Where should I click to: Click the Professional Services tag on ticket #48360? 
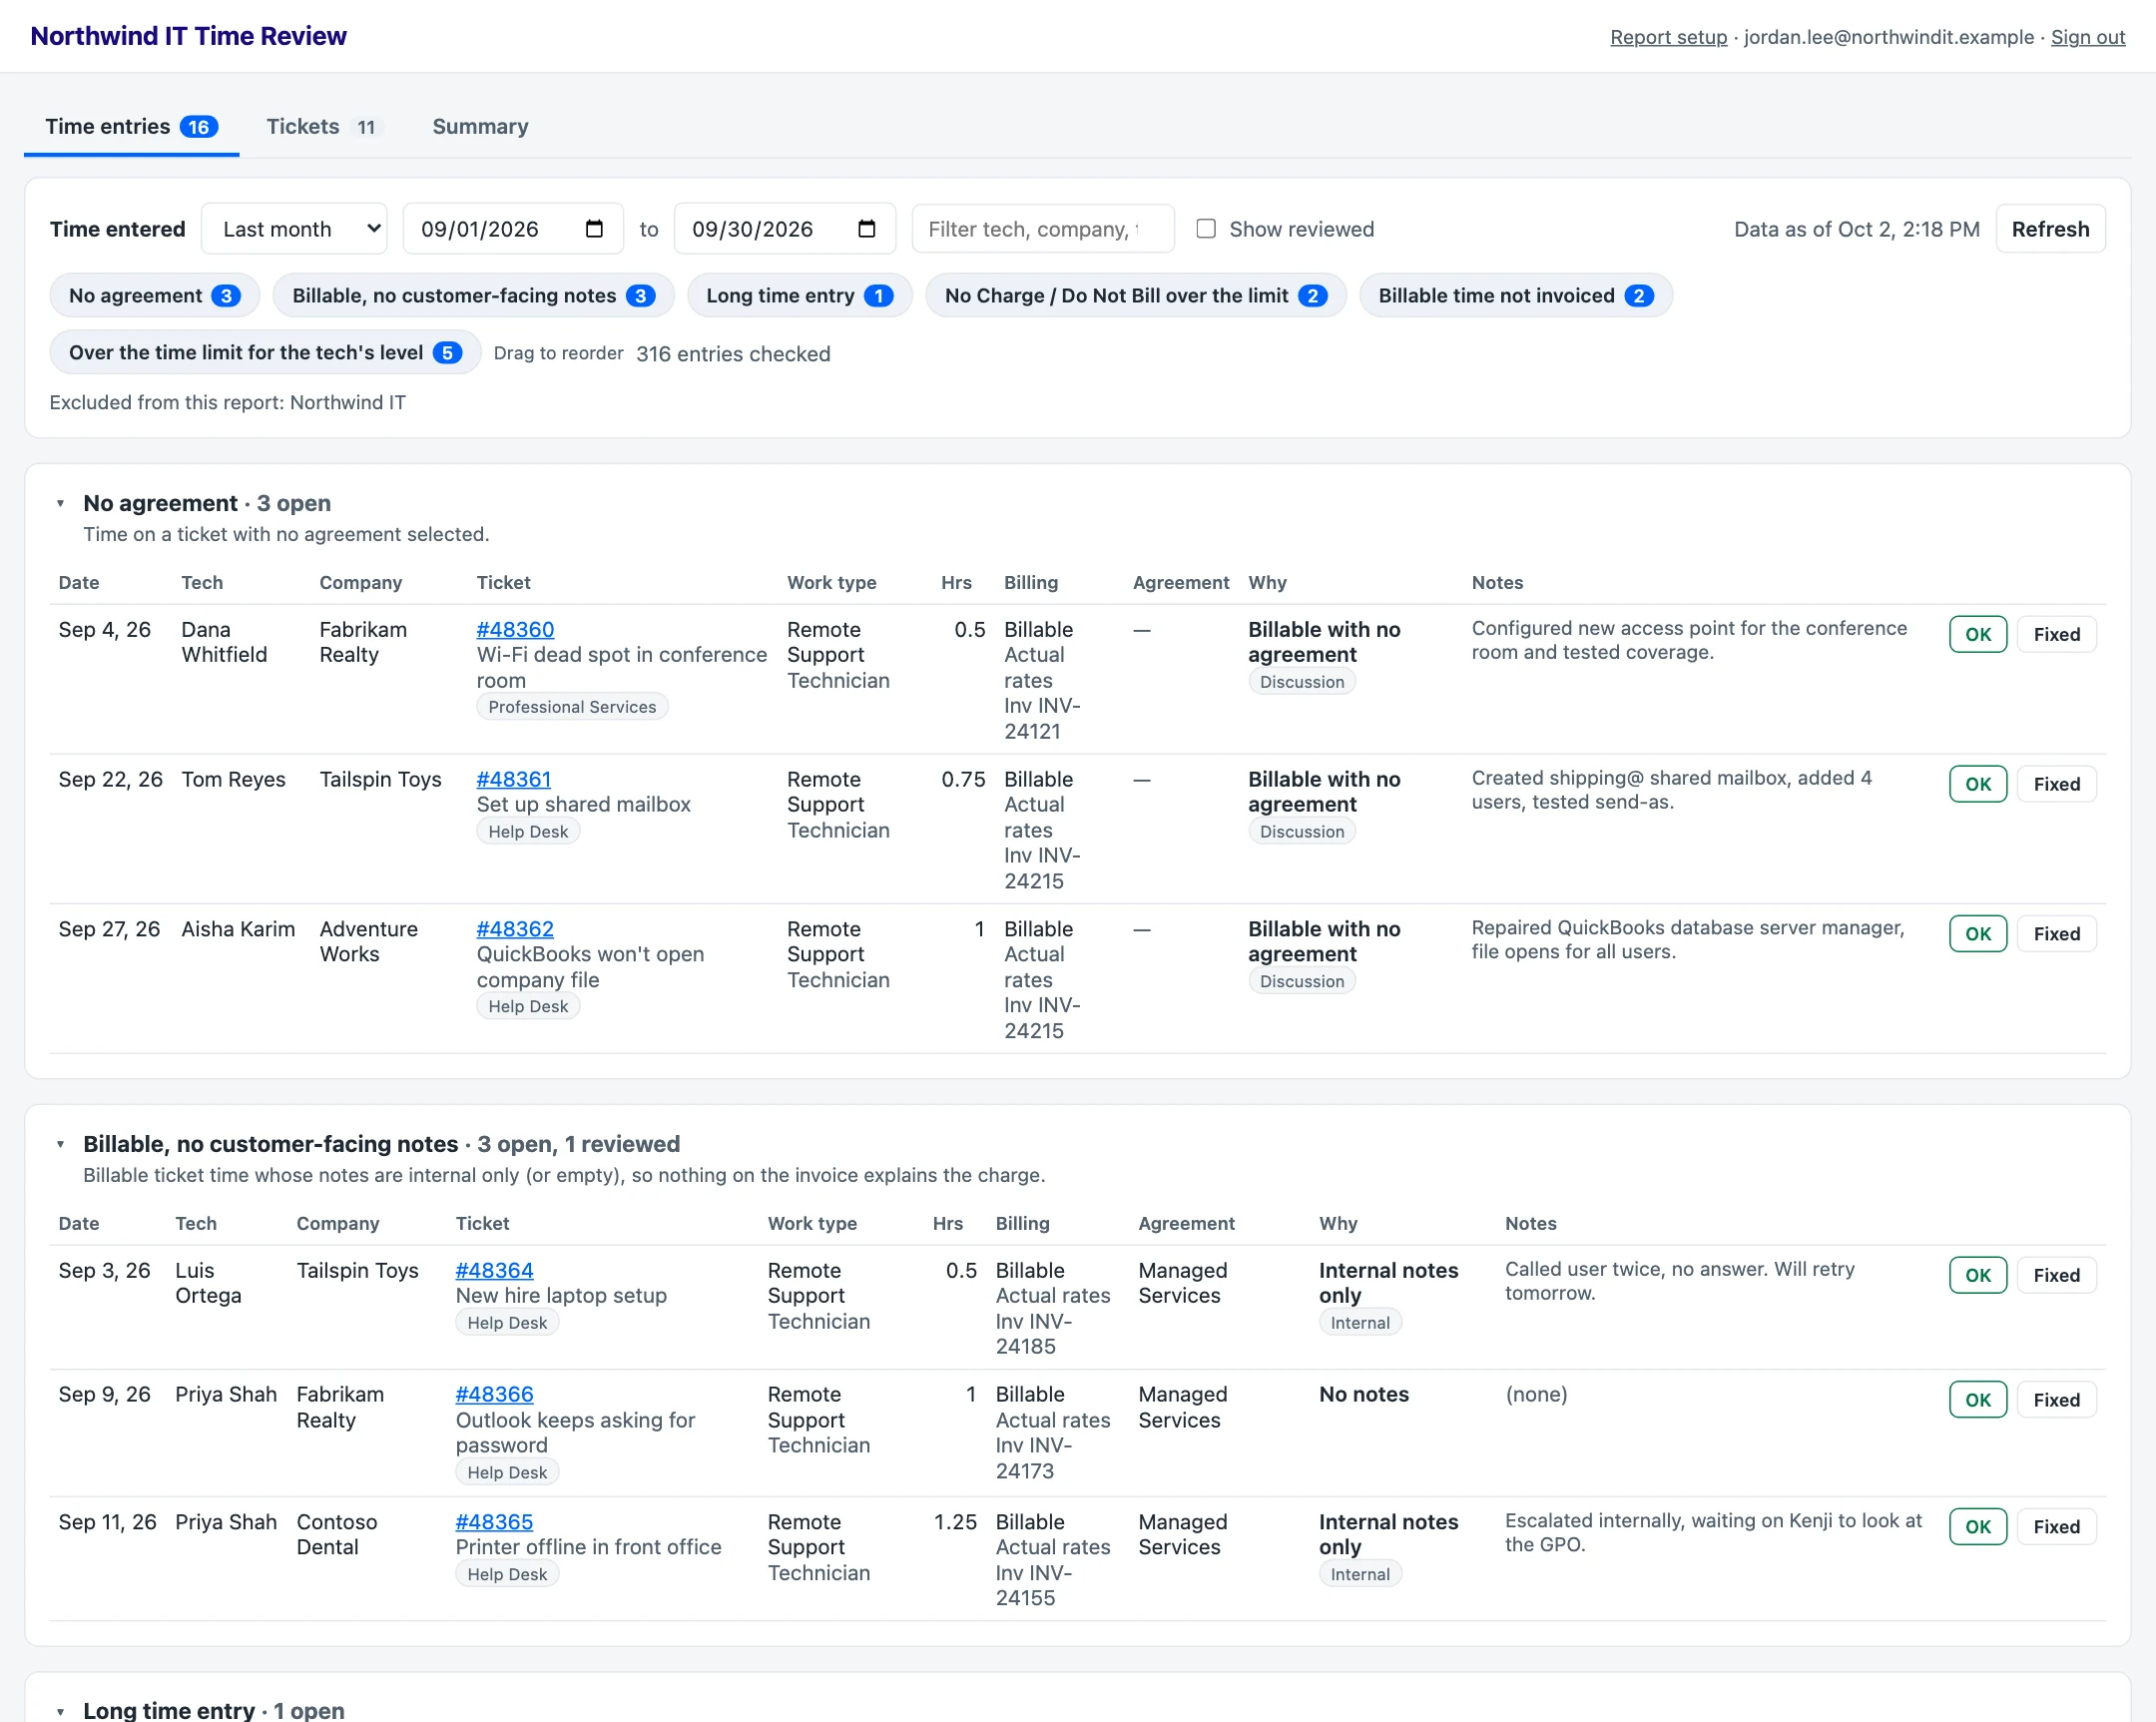(x=572, y=707)
